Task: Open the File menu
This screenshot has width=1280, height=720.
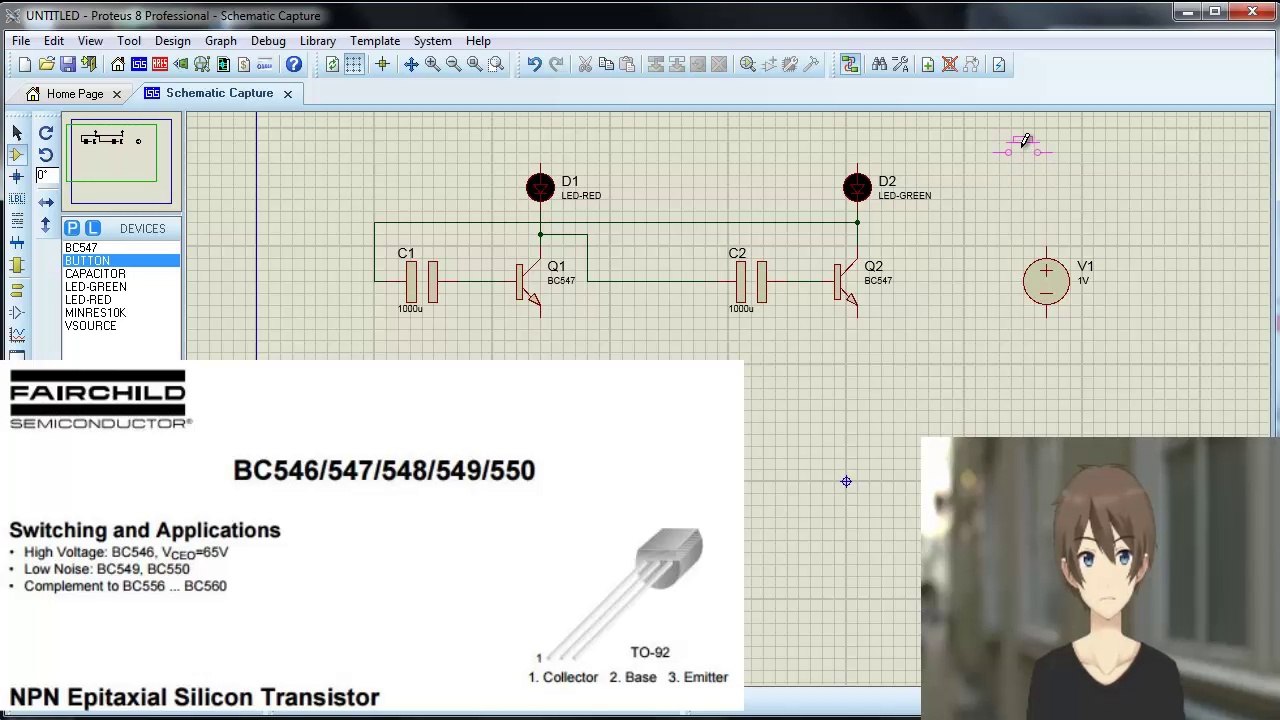Action: pyautogui.click(x=21, y=41)
